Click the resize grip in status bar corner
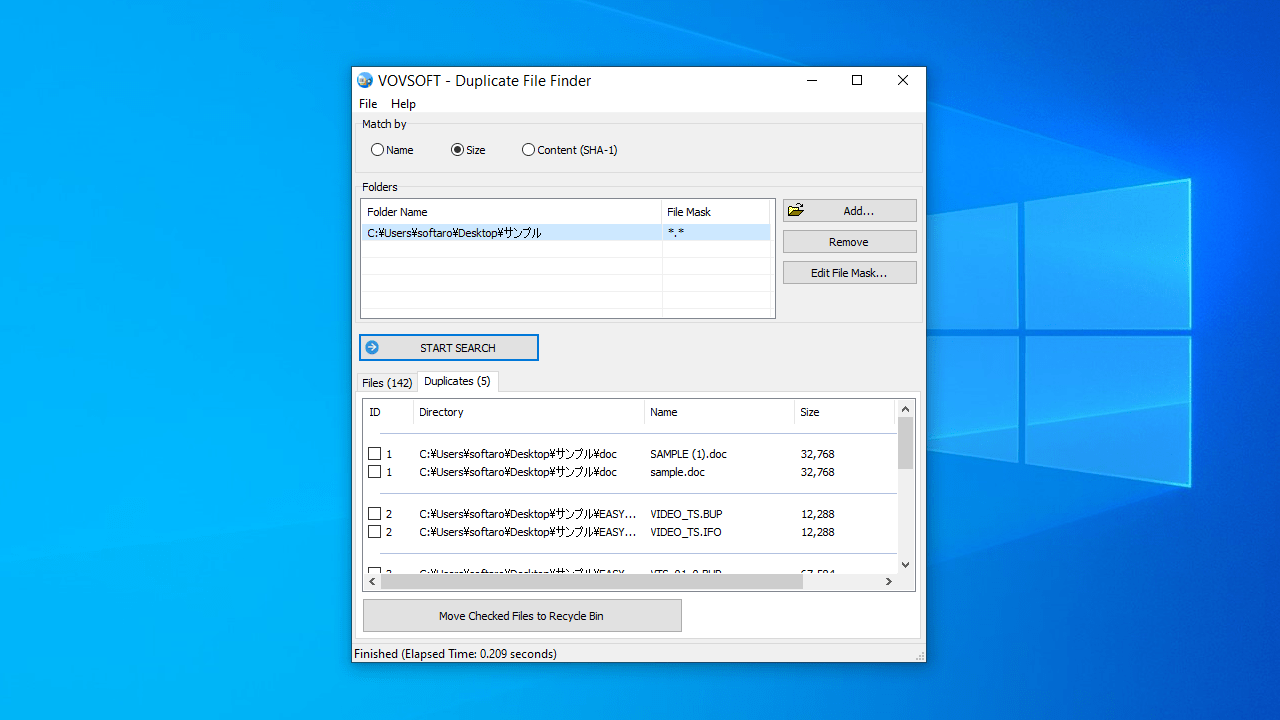1280x720 pixels. pyautogui.click(x=919, y=655)
